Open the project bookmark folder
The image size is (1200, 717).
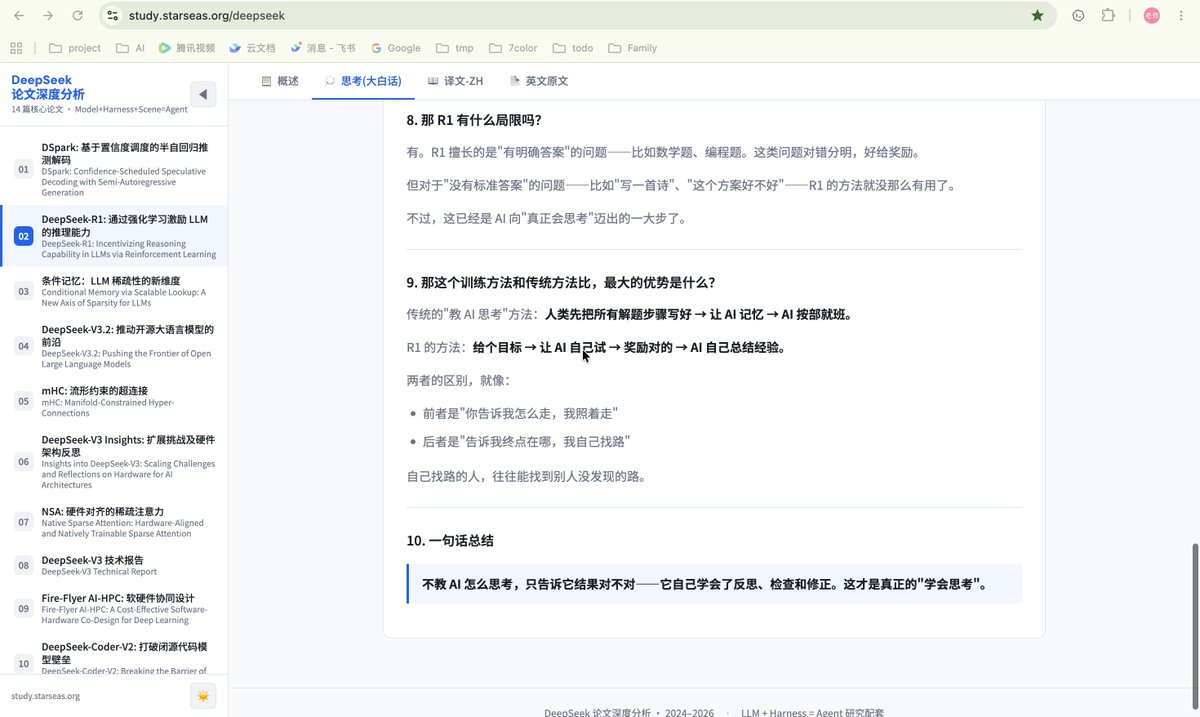click(75, 48)
